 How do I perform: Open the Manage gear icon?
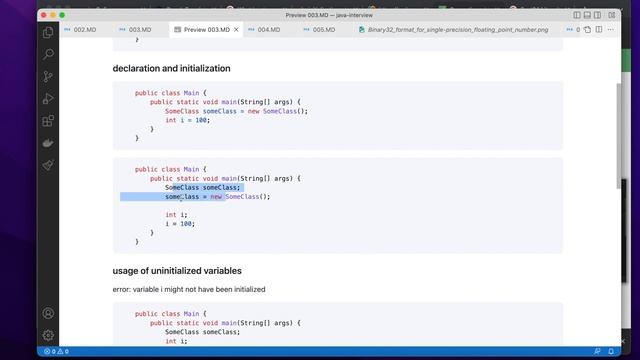(x=48, y=335)
